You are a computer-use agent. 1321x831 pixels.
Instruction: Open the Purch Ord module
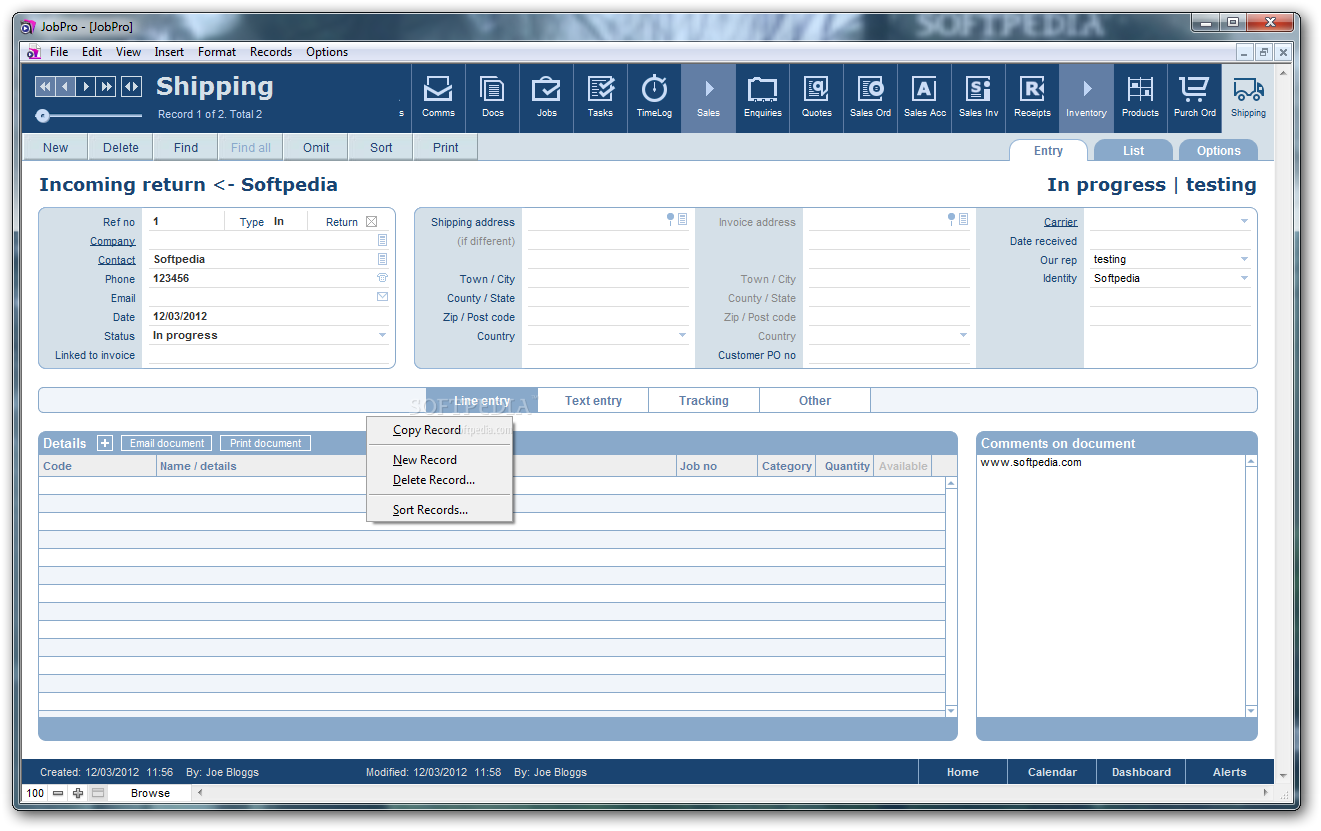click(x=1194, y=98)
